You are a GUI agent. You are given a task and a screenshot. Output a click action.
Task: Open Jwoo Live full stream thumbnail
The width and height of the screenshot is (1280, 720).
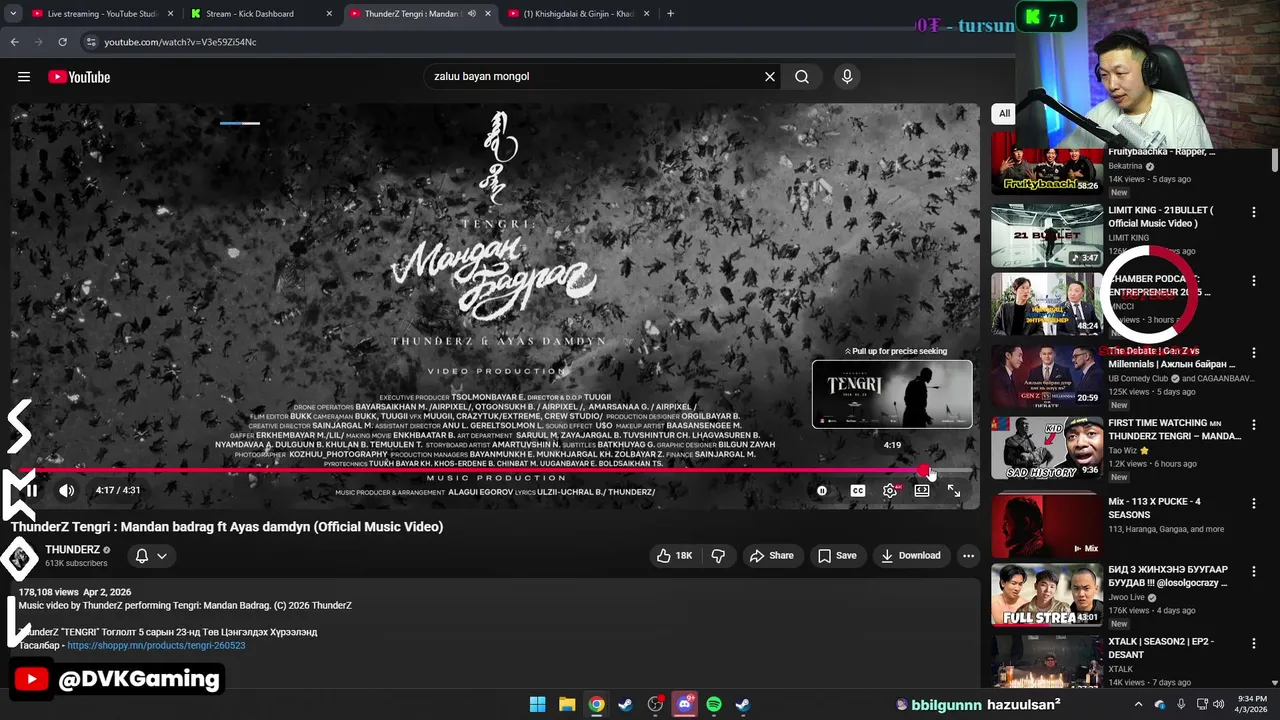click(x=1047, y=594)
